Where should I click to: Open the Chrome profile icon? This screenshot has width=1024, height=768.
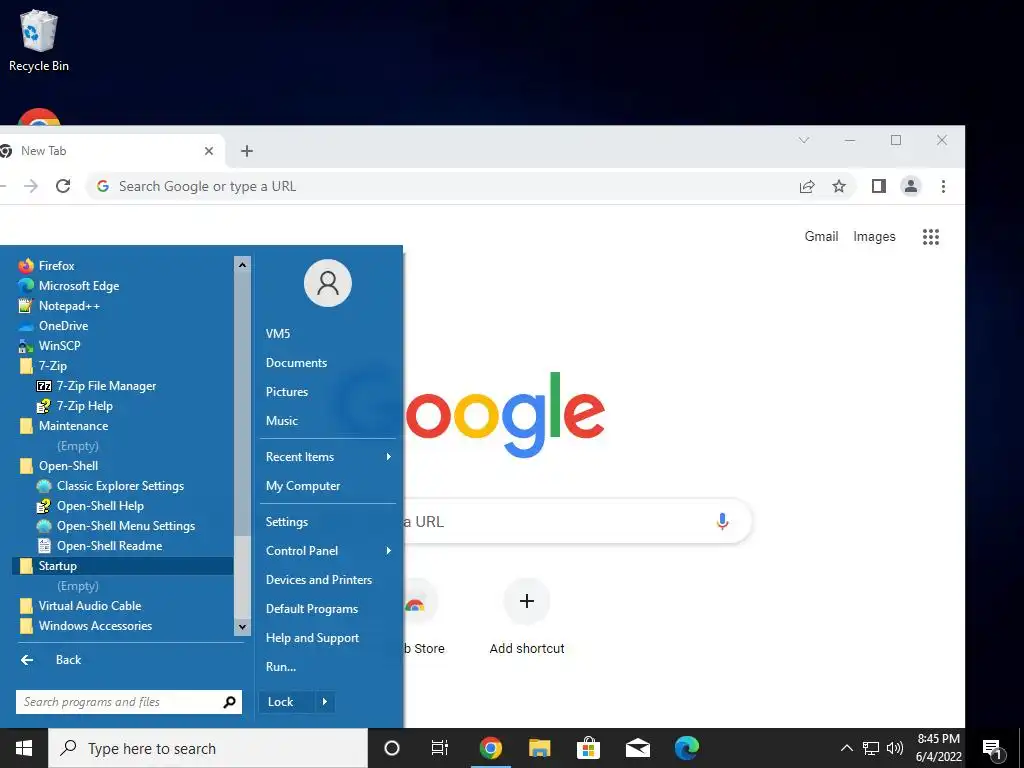tap(910, 186)
